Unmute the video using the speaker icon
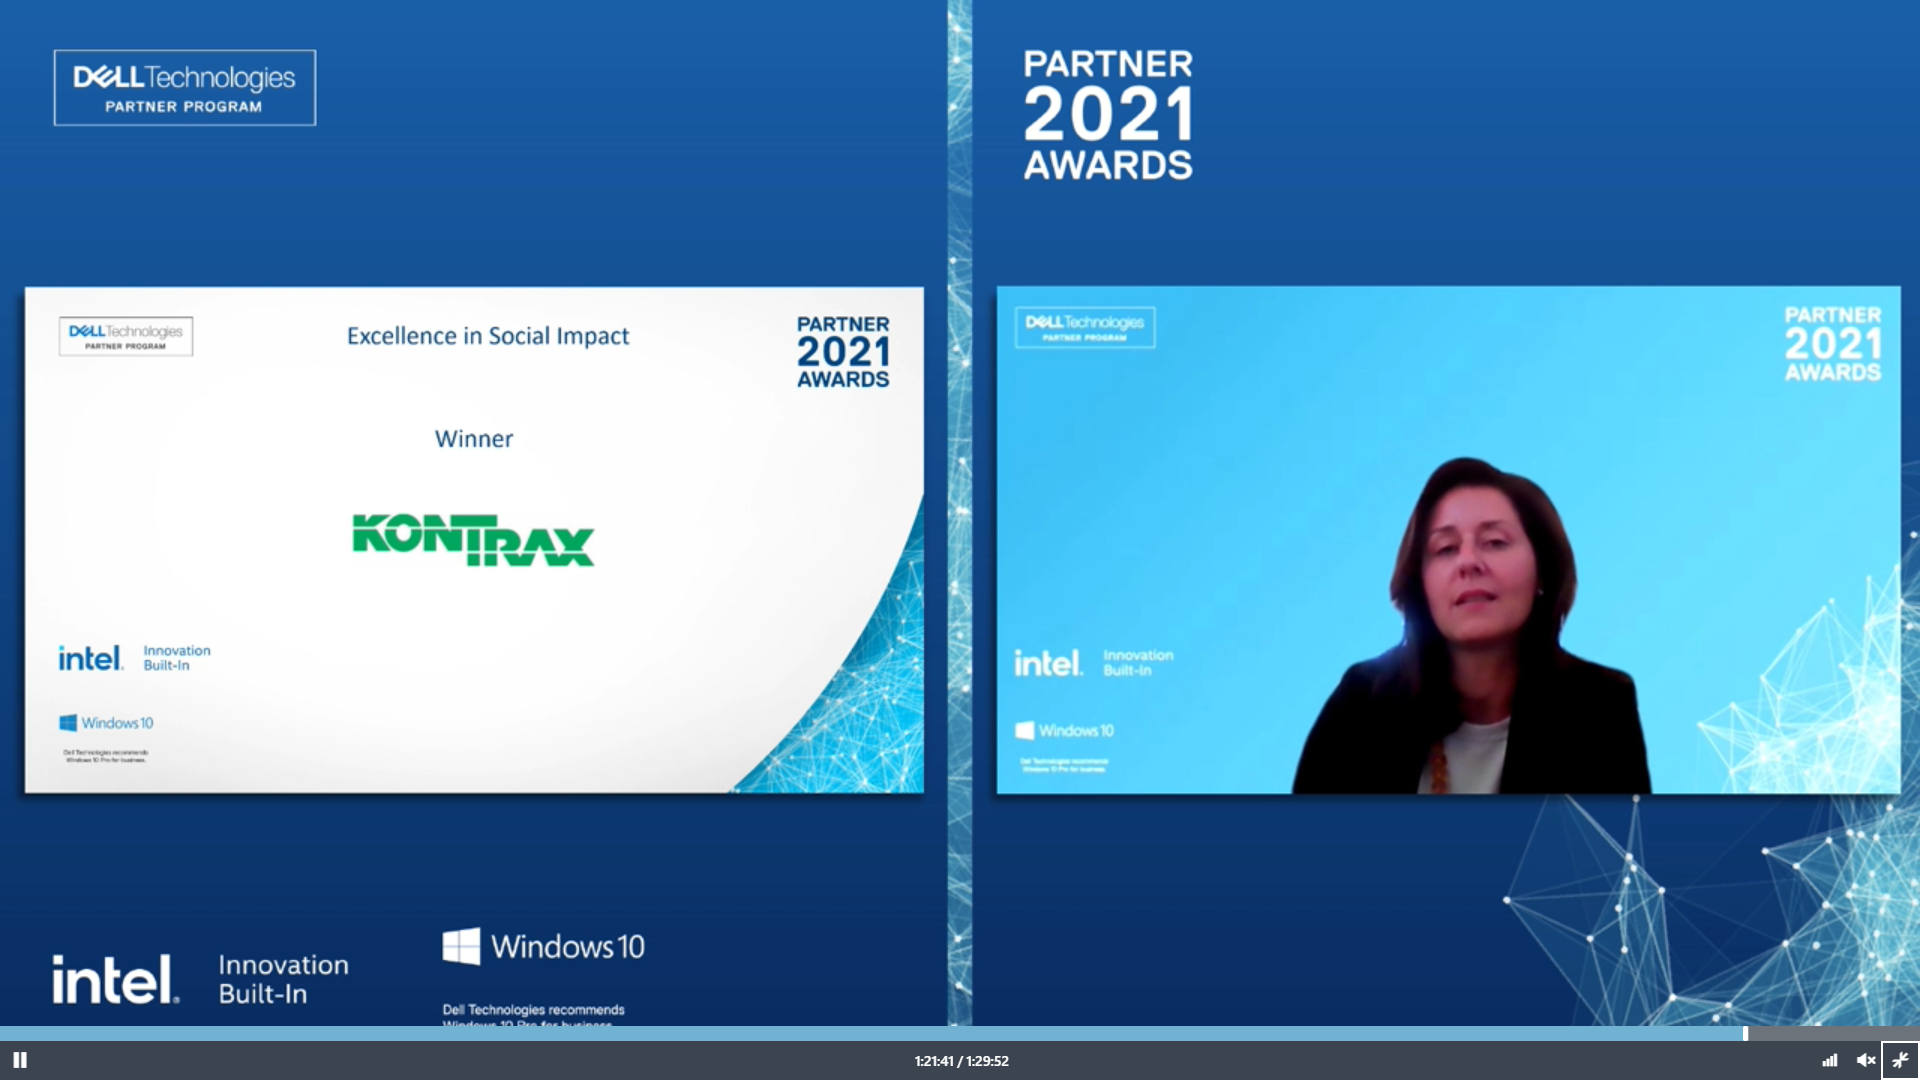1920x1080 pixels. click(x=1866, y=1060)
